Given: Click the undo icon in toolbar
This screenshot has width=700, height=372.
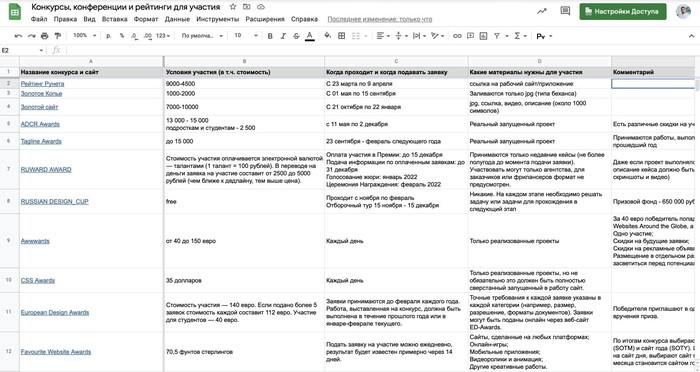Looking at the screenshot, I should [18, 36].
